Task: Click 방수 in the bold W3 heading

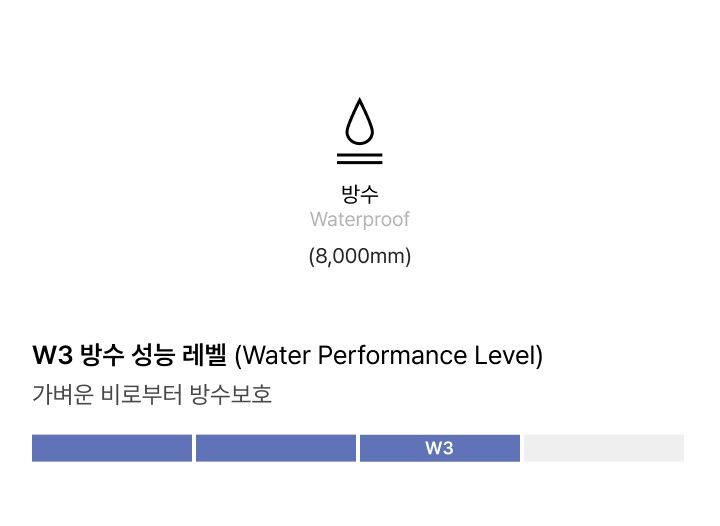Action: 102,355
